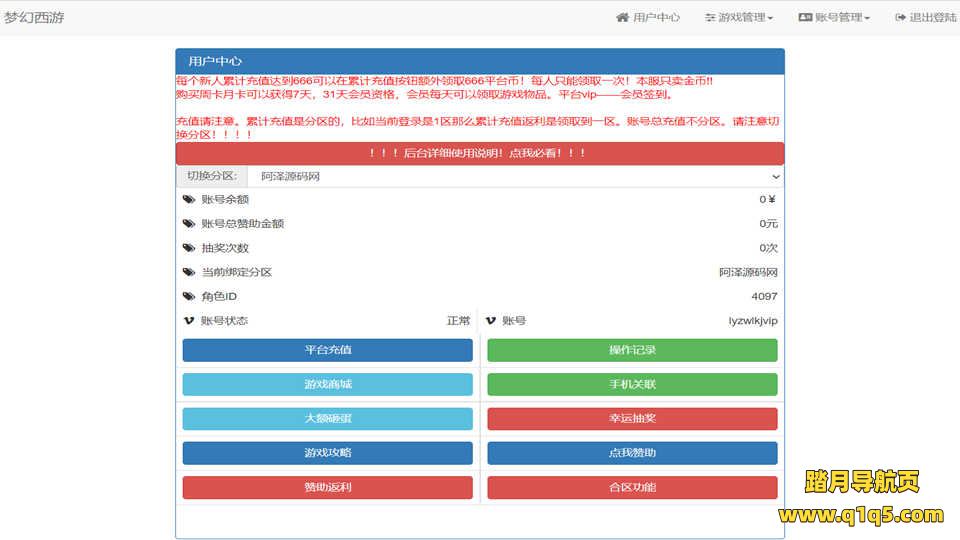The image size is (960, 540).
Task: Click the 平台充值 button
Action: [x=327, y=350]
